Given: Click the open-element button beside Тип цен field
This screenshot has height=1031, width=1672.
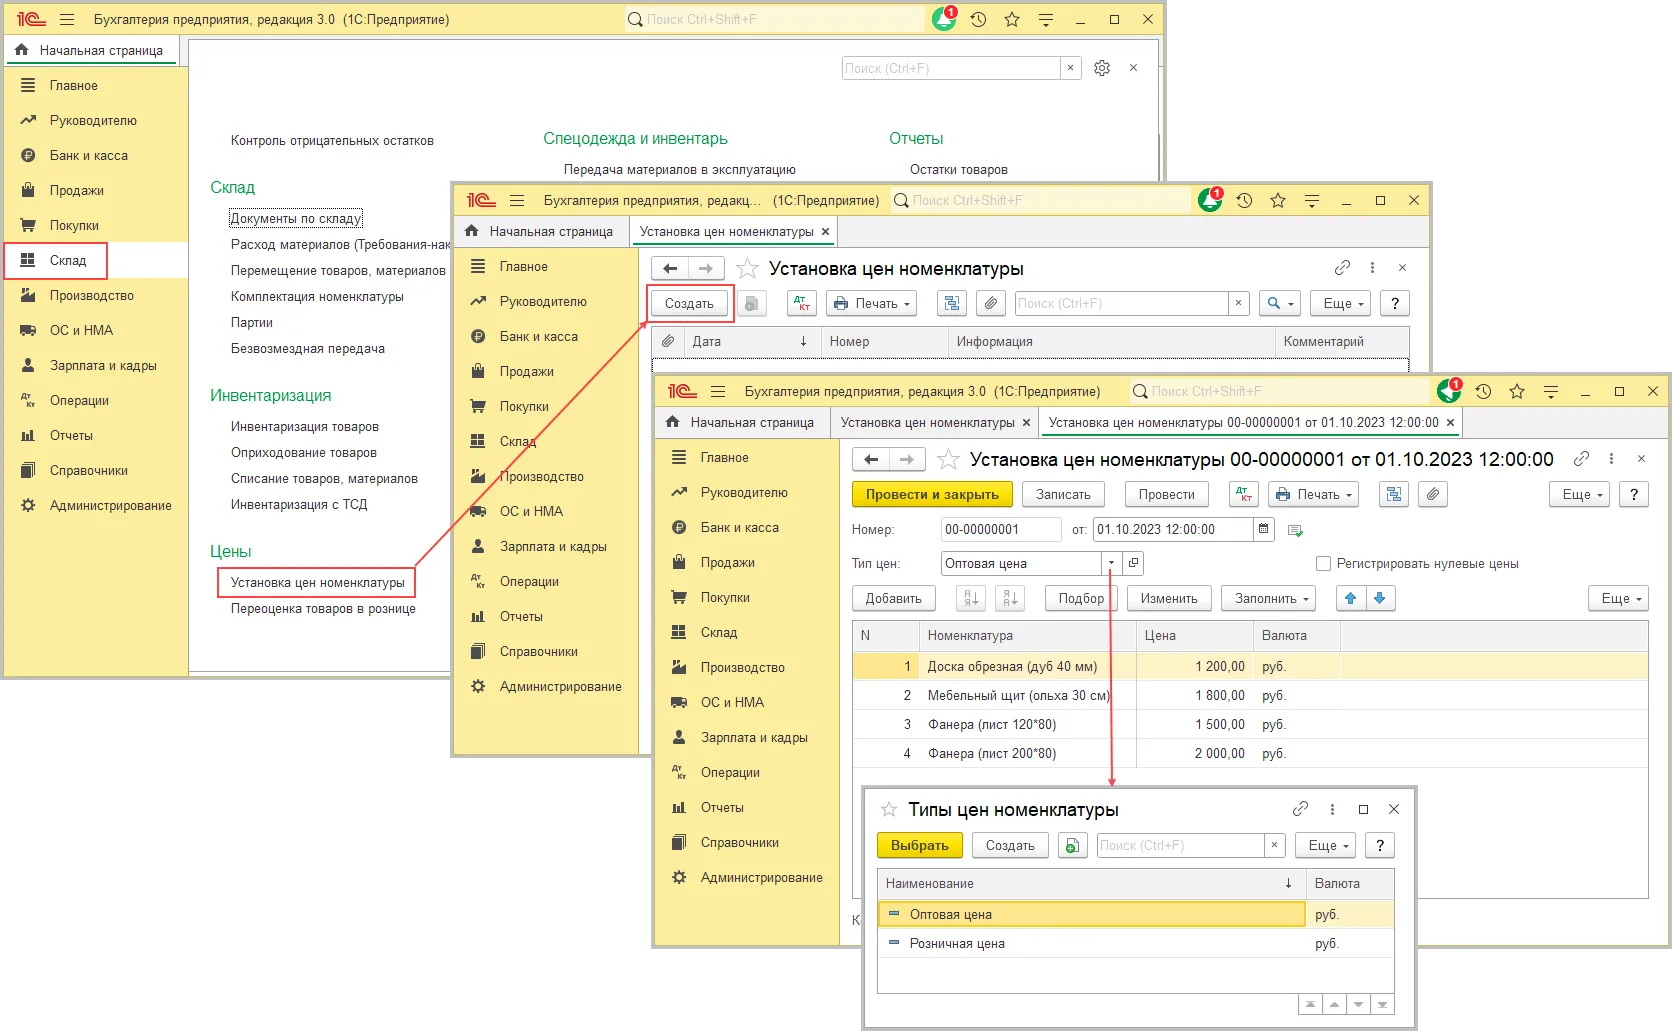Looking at the screenshot, I should click(1133, 563).
